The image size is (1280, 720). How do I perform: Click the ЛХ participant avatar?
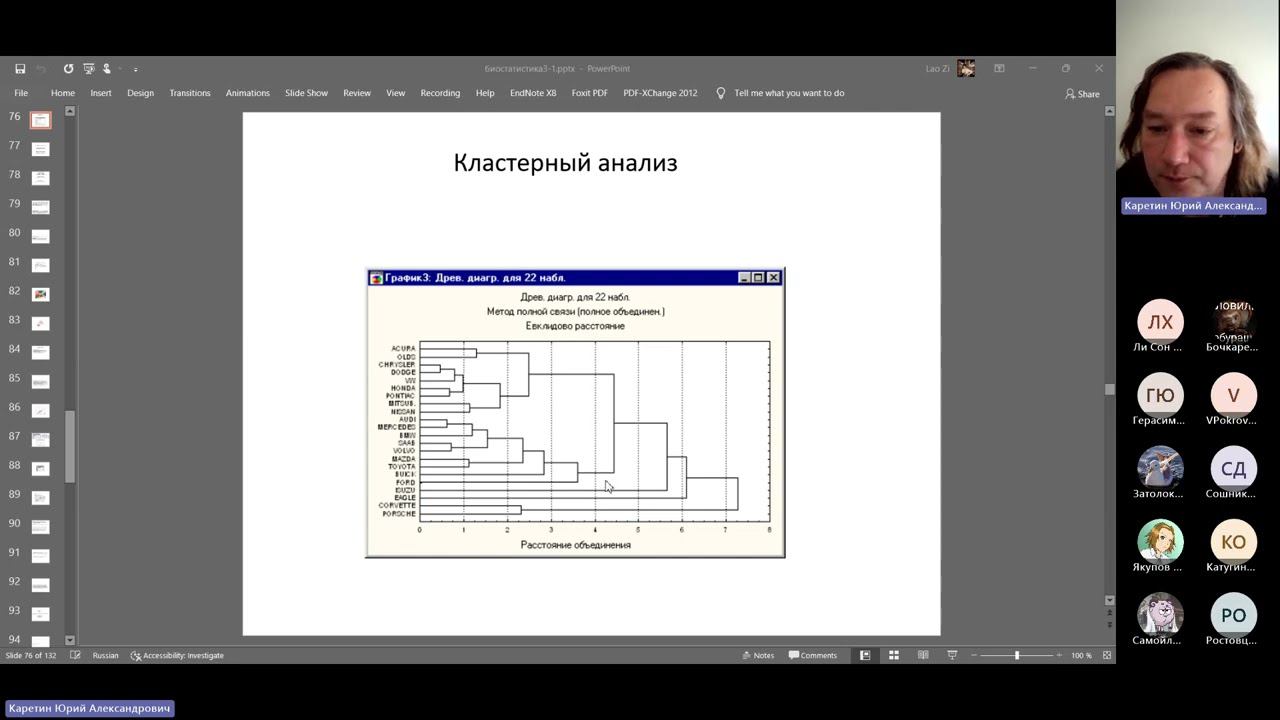pyautogui.click(x=1160, y=322)
